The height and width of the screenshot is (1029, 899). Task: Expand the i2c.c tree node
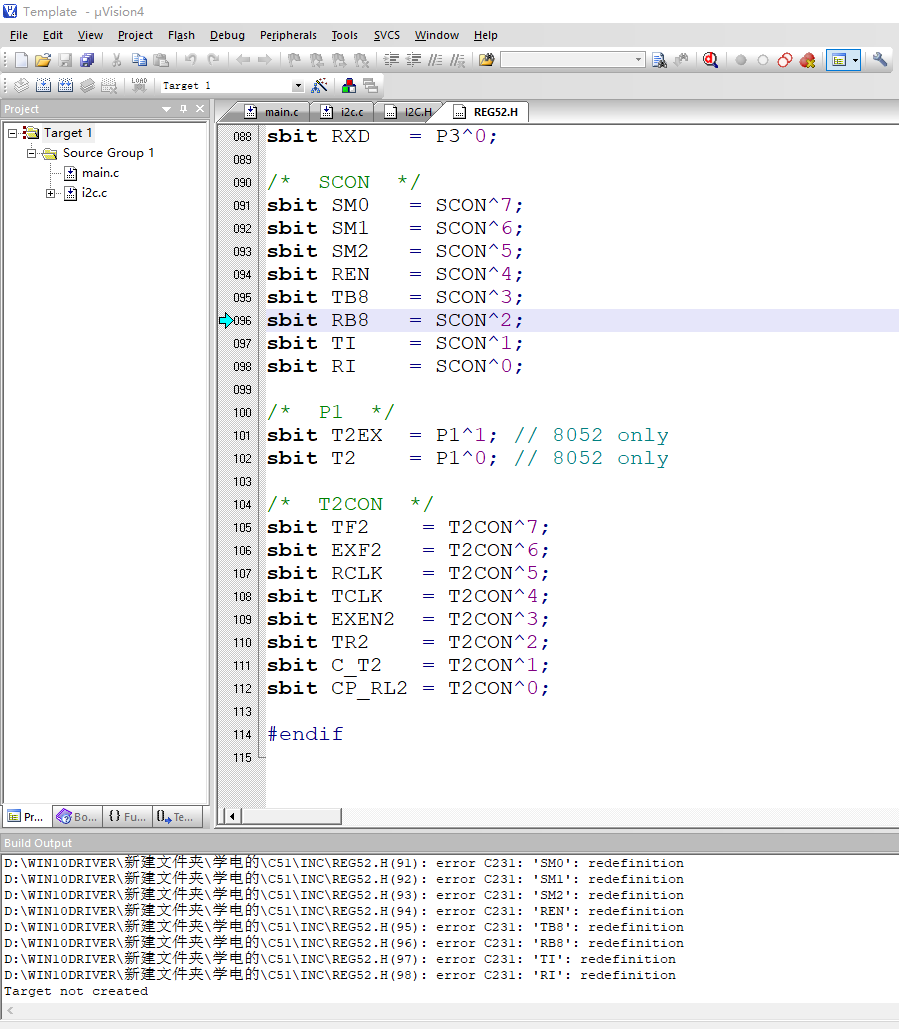point(50,193)
